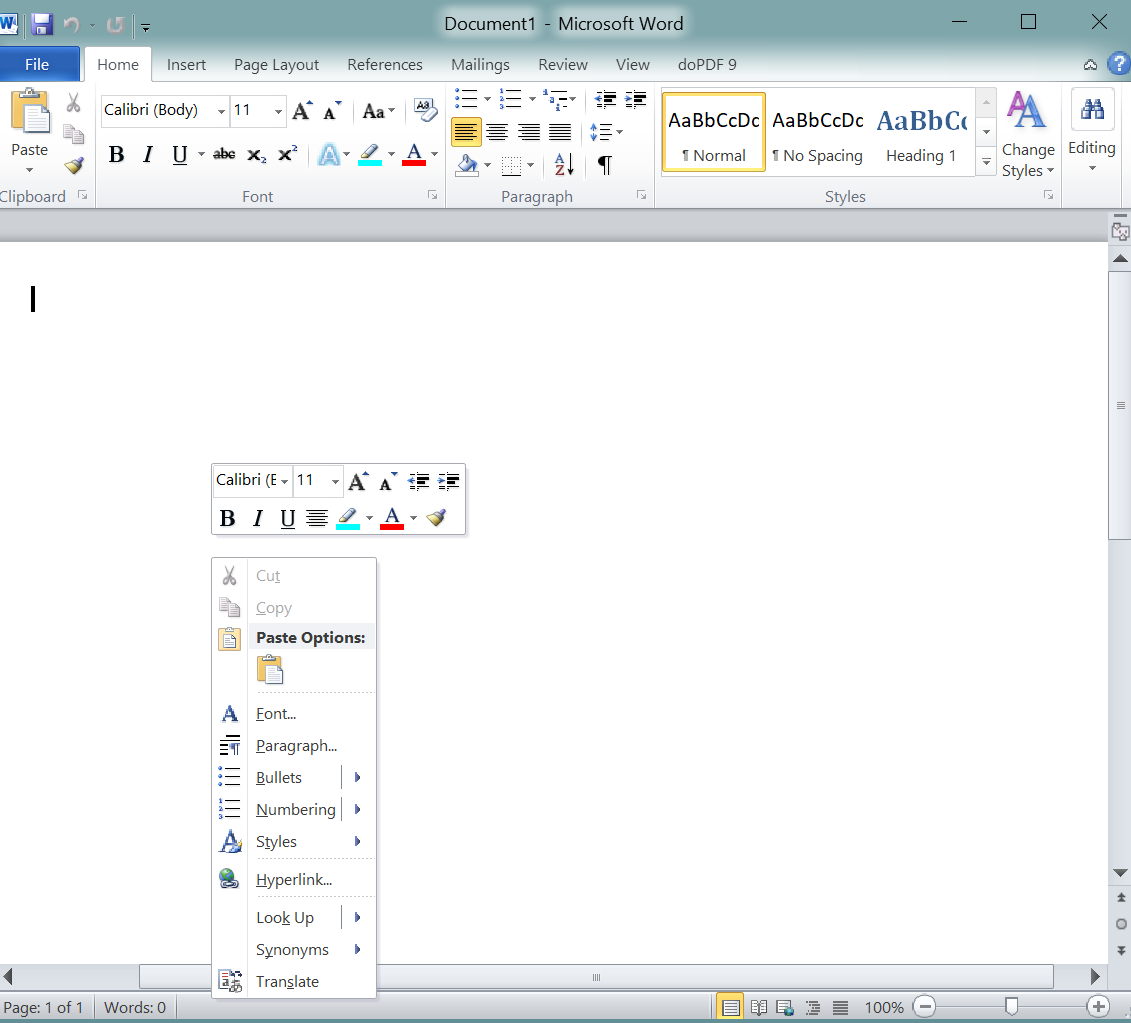The height and width of the screenshot is (1023, 1131).
Task: Click the zoom slider handle
Action: point(1011,1006)
